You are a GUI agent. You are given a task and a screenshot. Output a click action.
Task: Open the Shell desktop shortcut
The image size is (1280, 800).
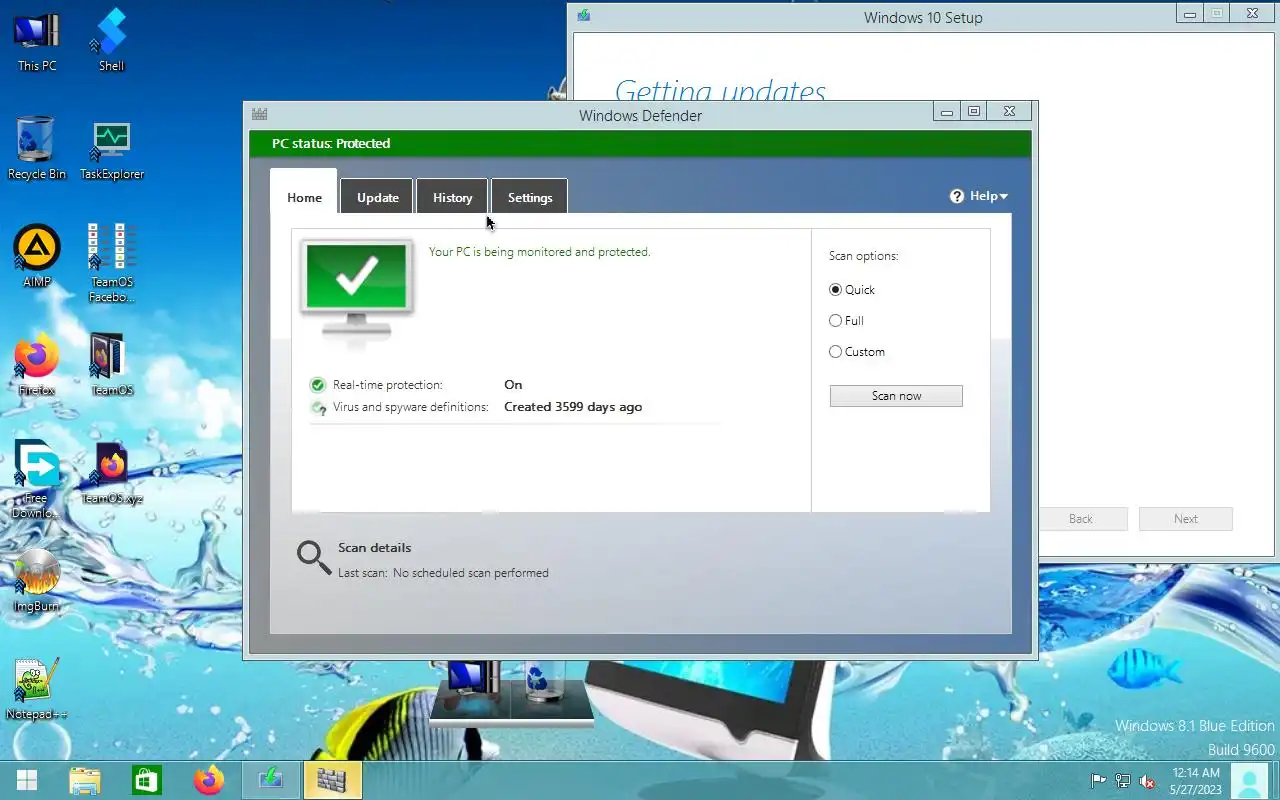click(111, 40)
